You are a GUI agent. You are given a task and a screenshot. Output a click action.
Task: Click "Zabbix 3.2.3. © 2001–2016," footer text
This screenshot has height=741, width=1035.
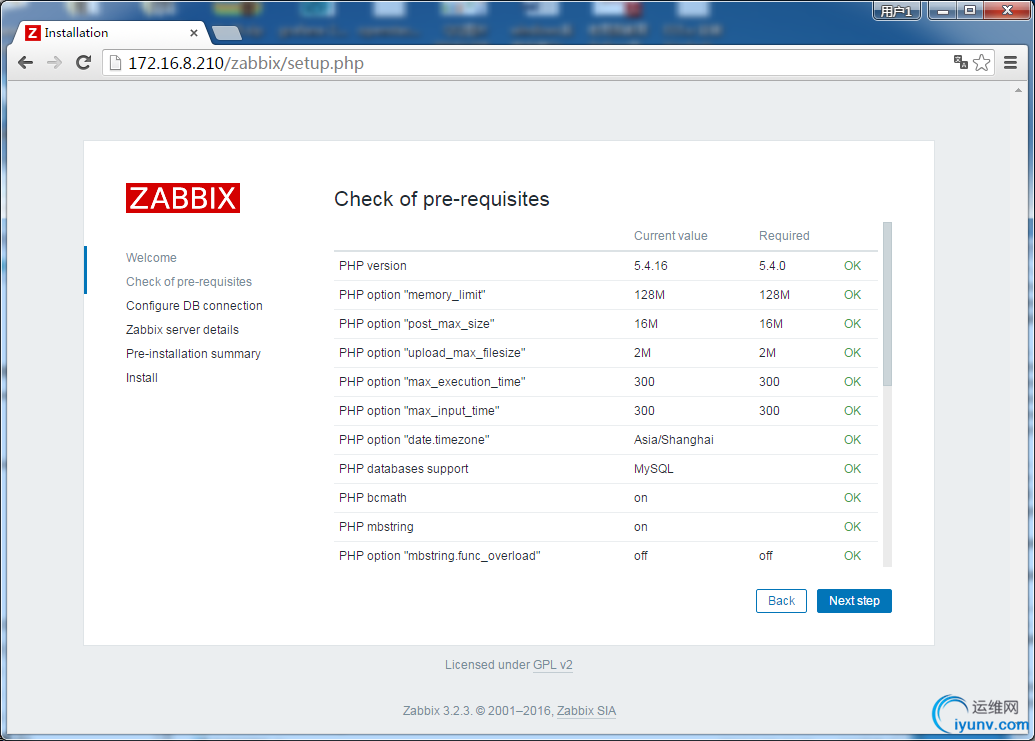[478, 711]
